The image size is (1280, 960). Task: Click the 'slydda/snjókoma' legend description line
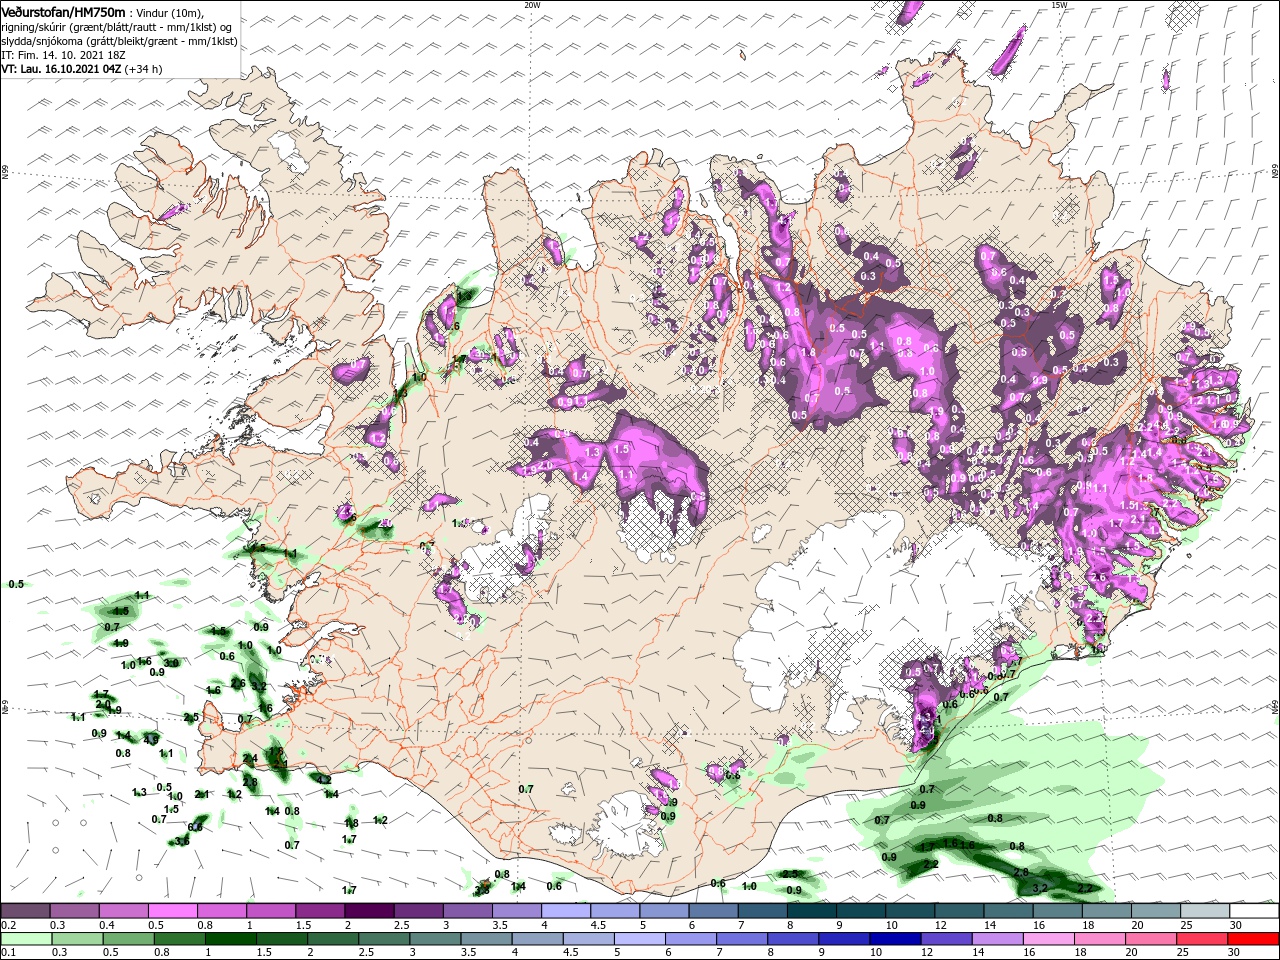click(x=118, y=41)
